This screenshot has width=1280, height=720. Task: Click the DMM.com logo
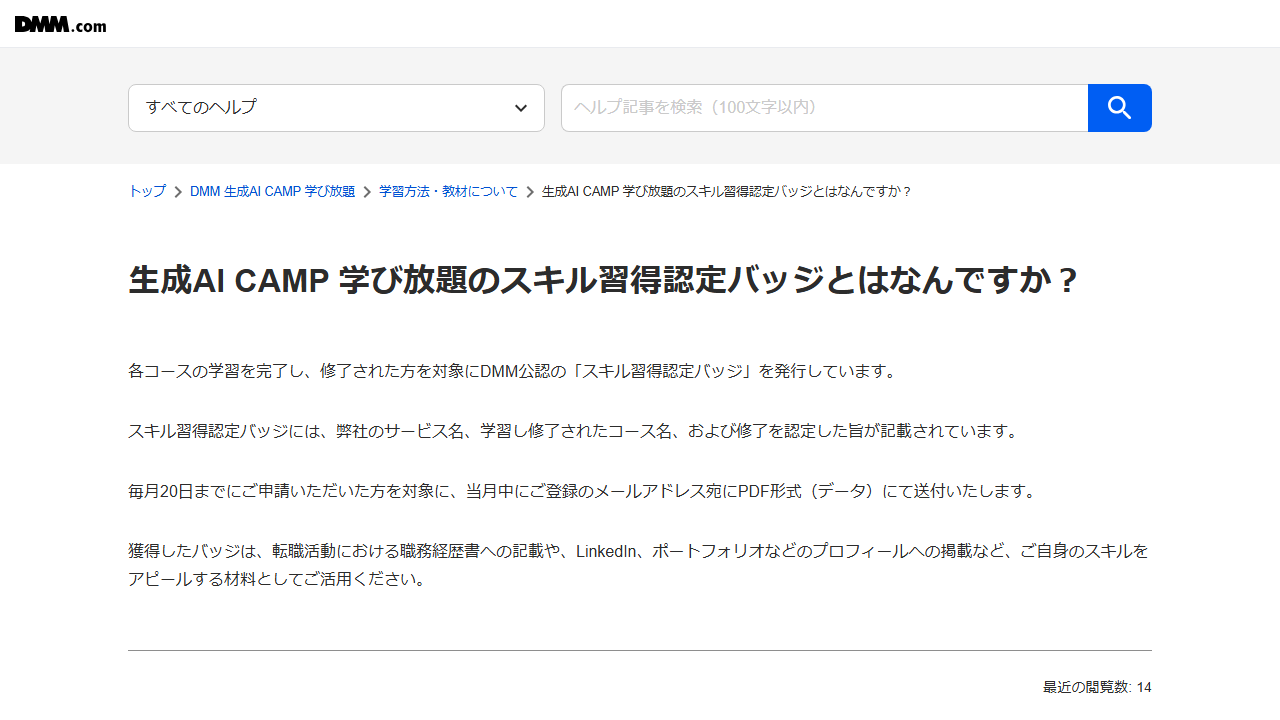click(60, 24)
